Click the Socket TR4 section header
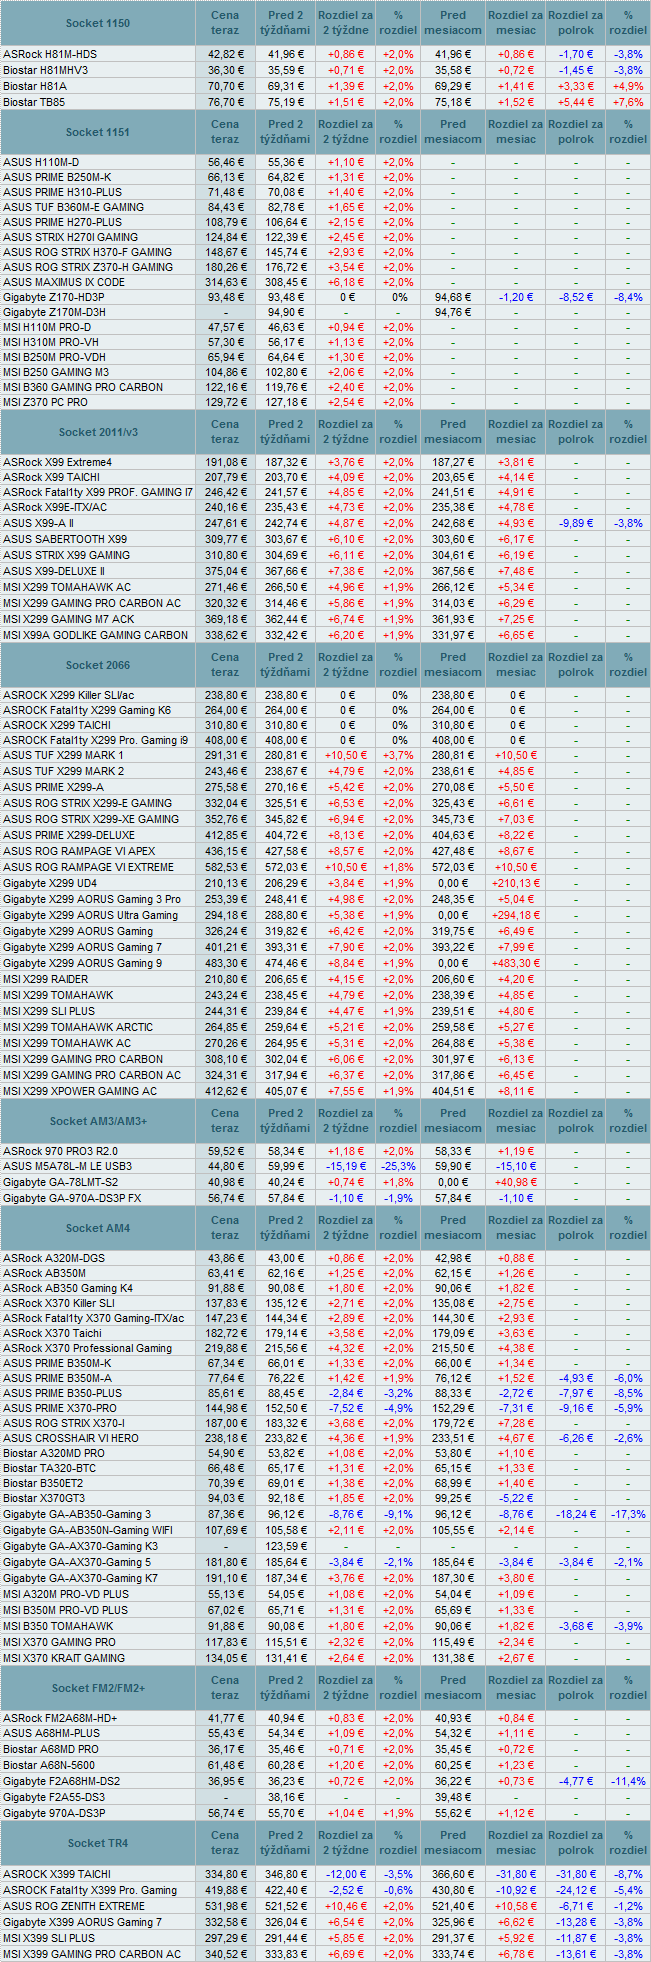The width and height of the screenshot is (651, 1962). pos(98,1843)
